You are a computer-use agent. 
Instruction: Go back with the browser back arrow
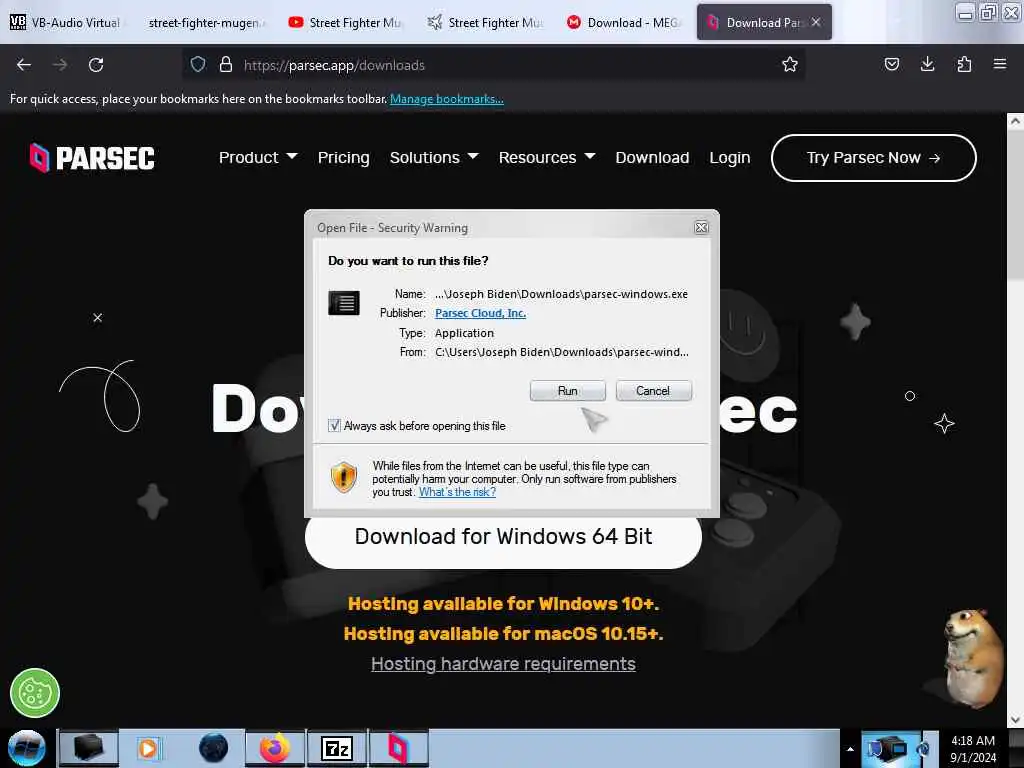click(24, 65)
